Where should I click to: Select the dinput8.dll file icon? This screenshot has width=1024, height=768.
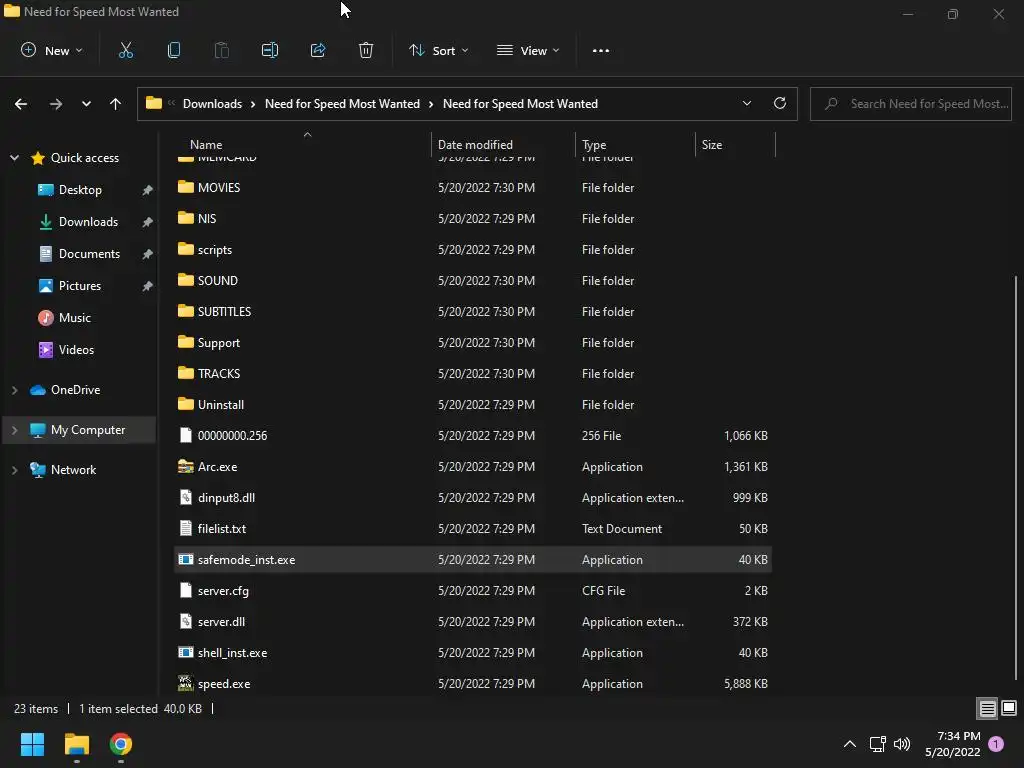(x=185, y=497)
